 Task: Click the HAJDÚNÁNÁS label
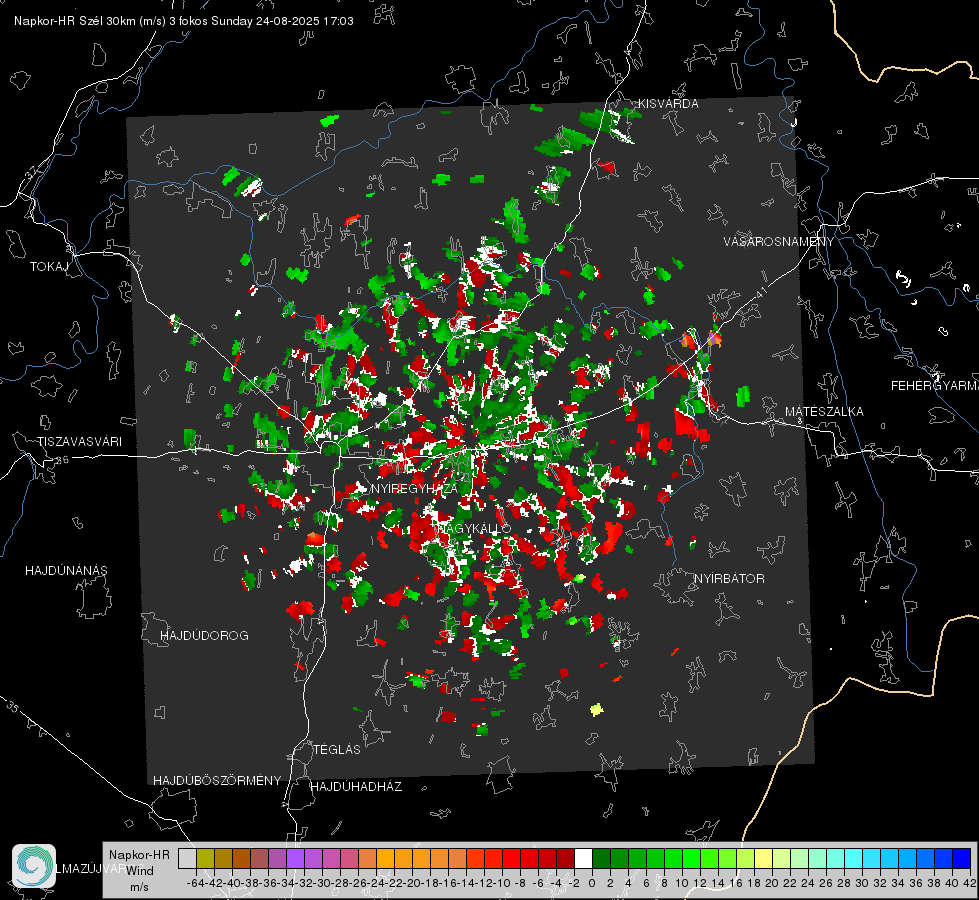click(66, 570)
